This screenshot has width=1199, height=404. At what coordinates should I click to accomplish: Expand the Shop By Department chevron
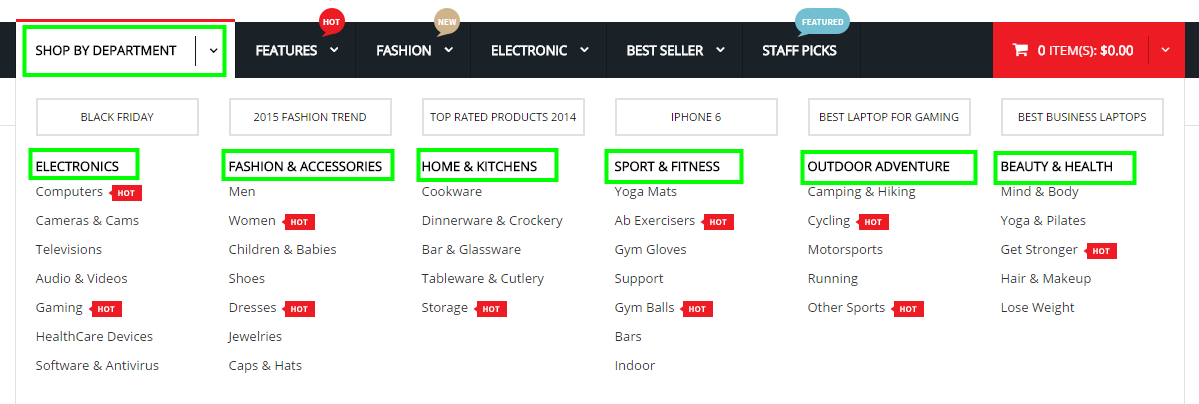pyautogui.click(x=214, y=50)
